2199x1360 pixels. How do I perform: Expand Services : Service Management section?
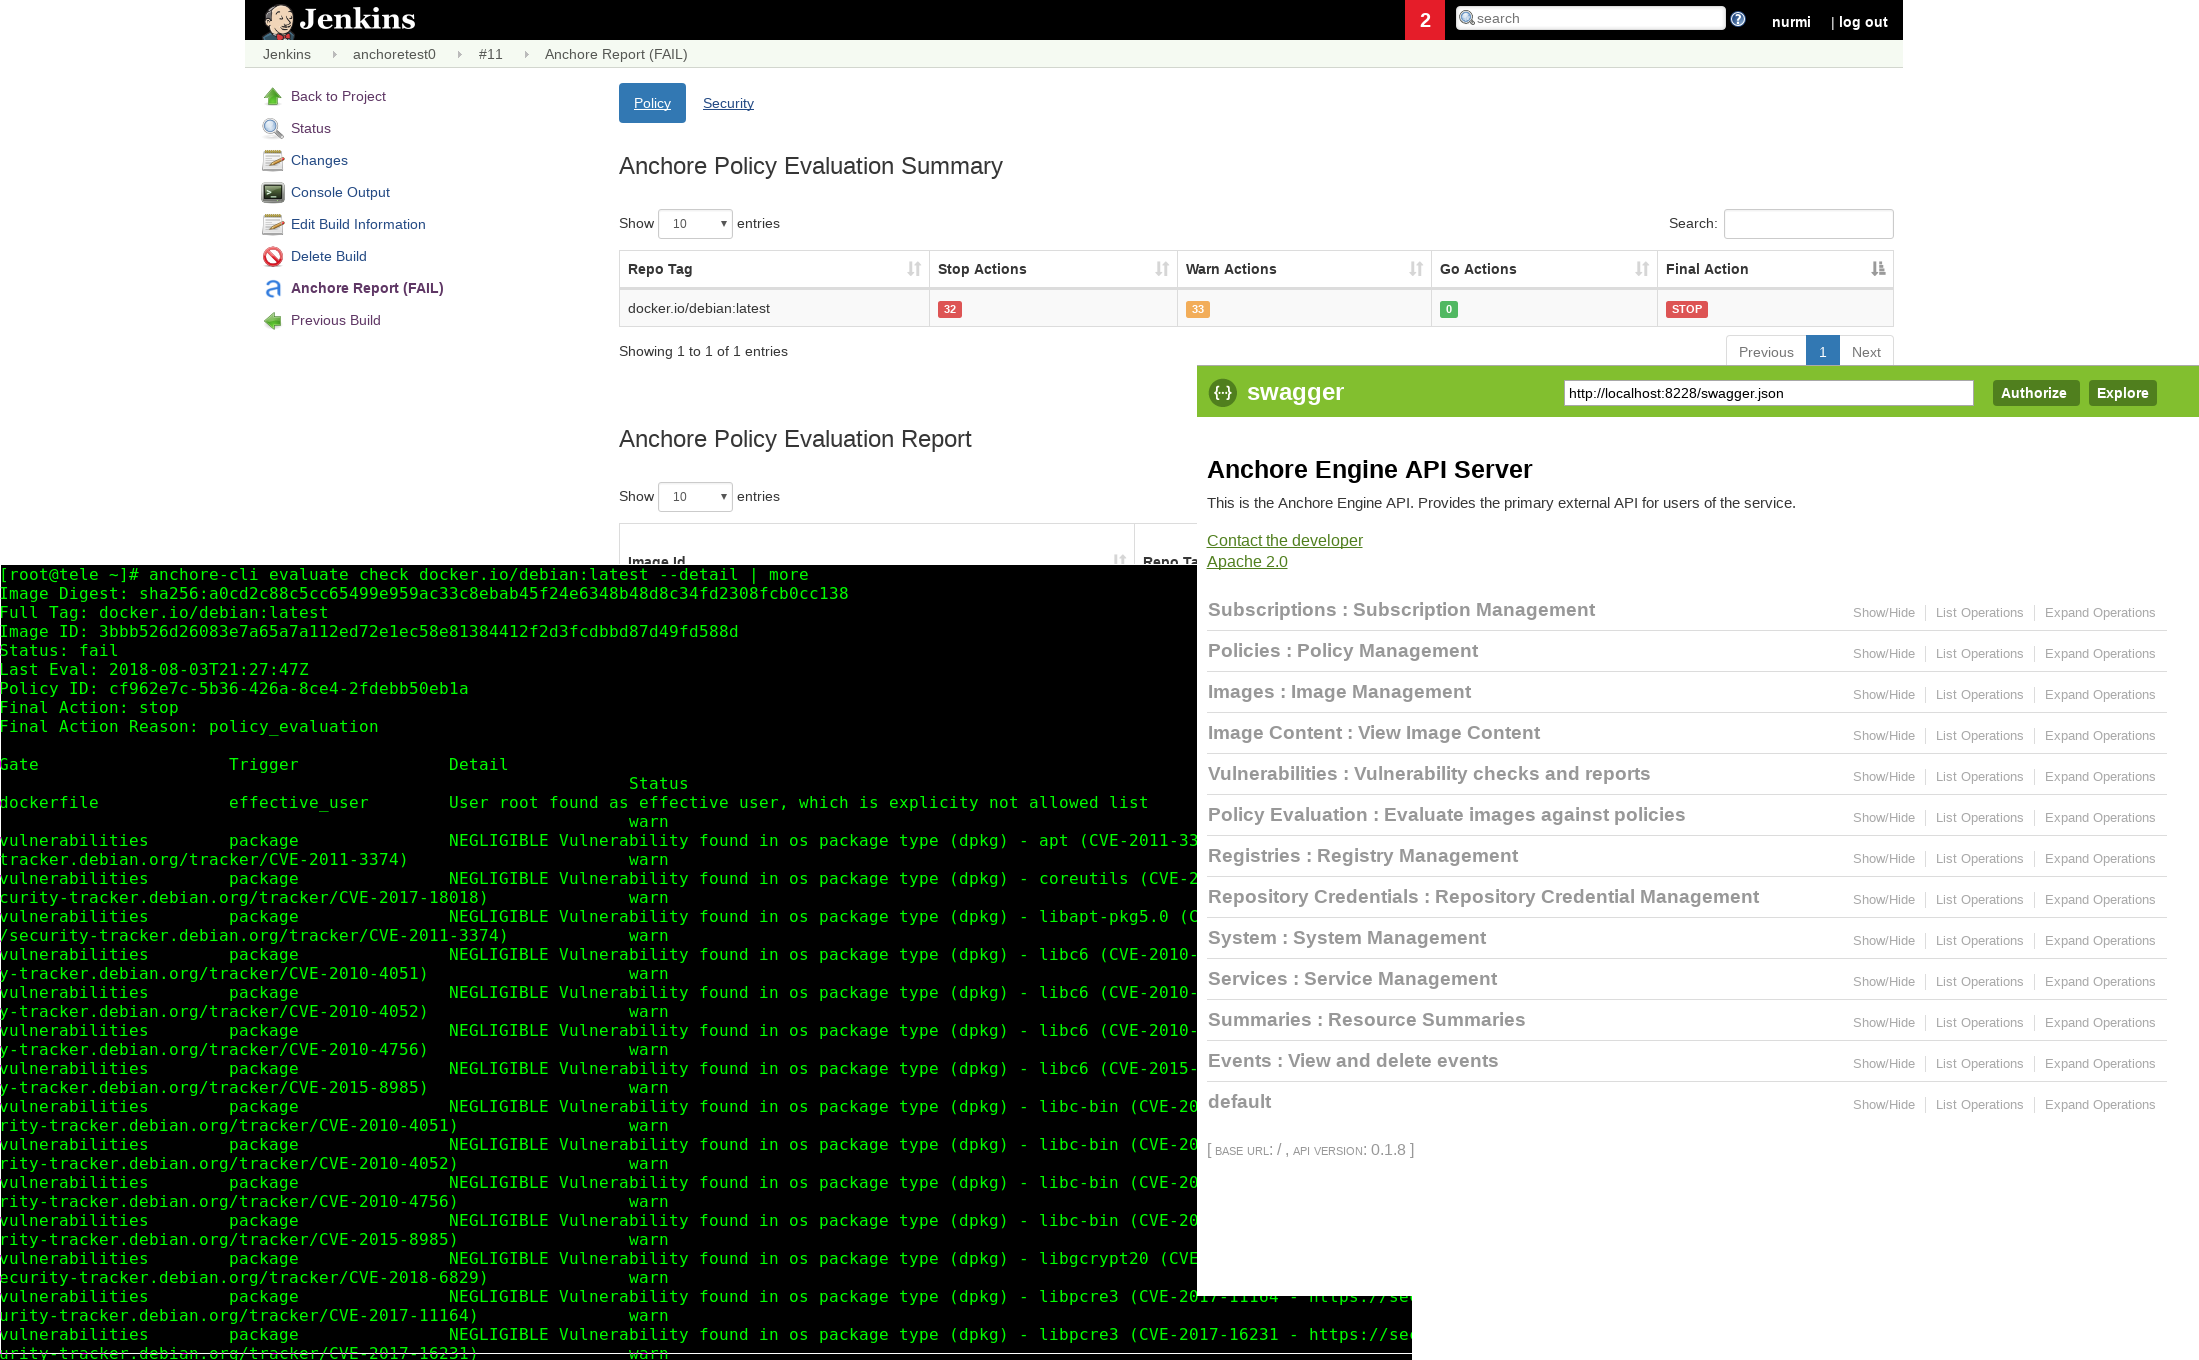1352,979
